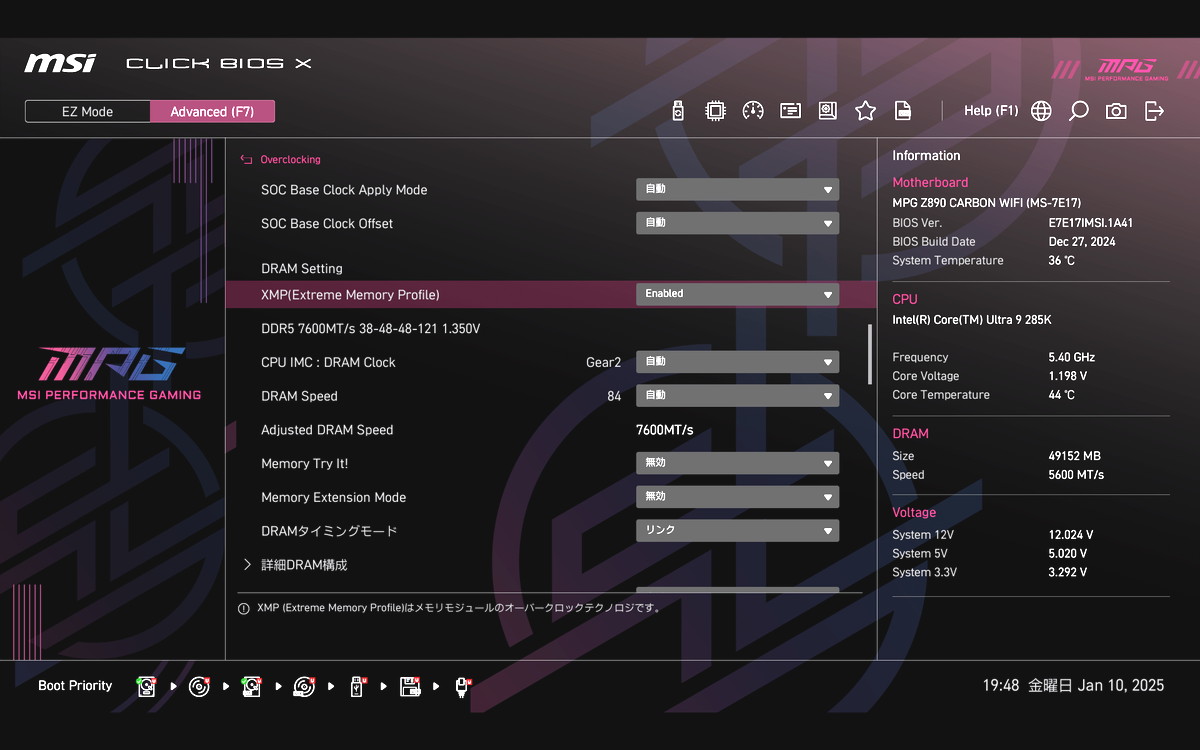This screenshot has width=1200, height=750.
Task: Click the MSI logo at top left
Action: coord(60,63)
